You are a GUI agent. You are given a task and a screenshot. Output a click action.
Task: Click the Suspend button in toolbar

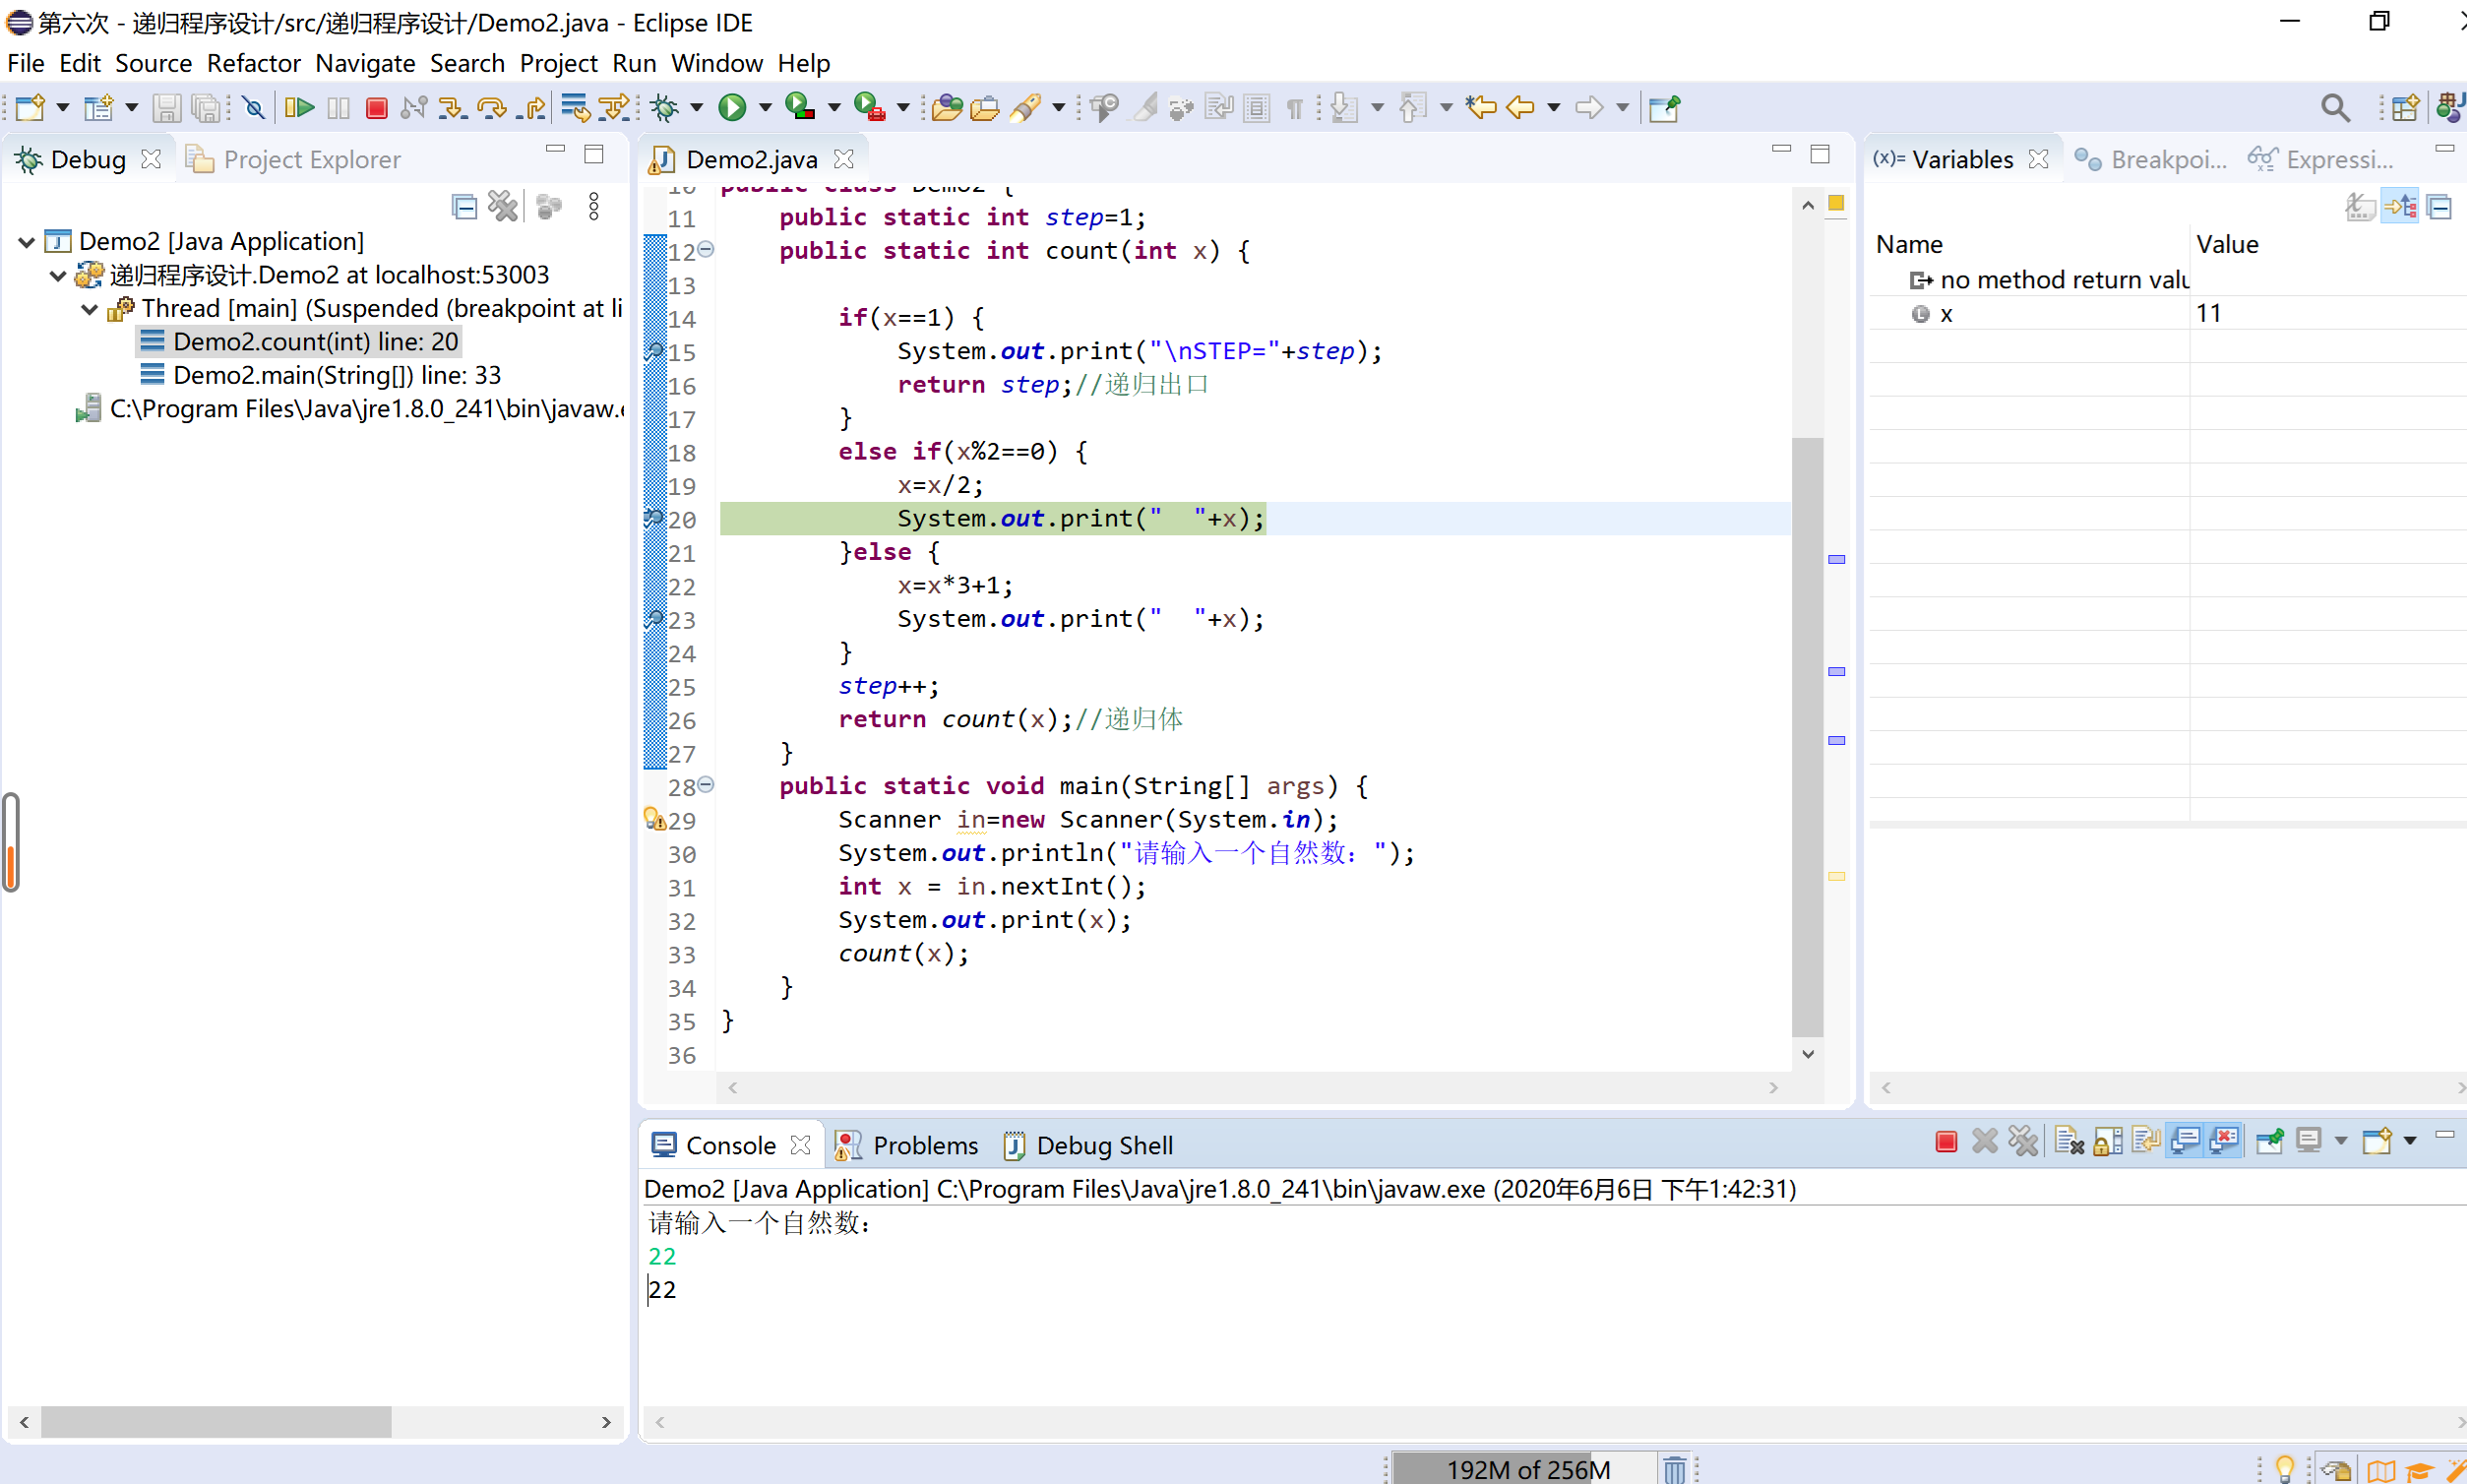pyautogui.click(x=338, y=107)
